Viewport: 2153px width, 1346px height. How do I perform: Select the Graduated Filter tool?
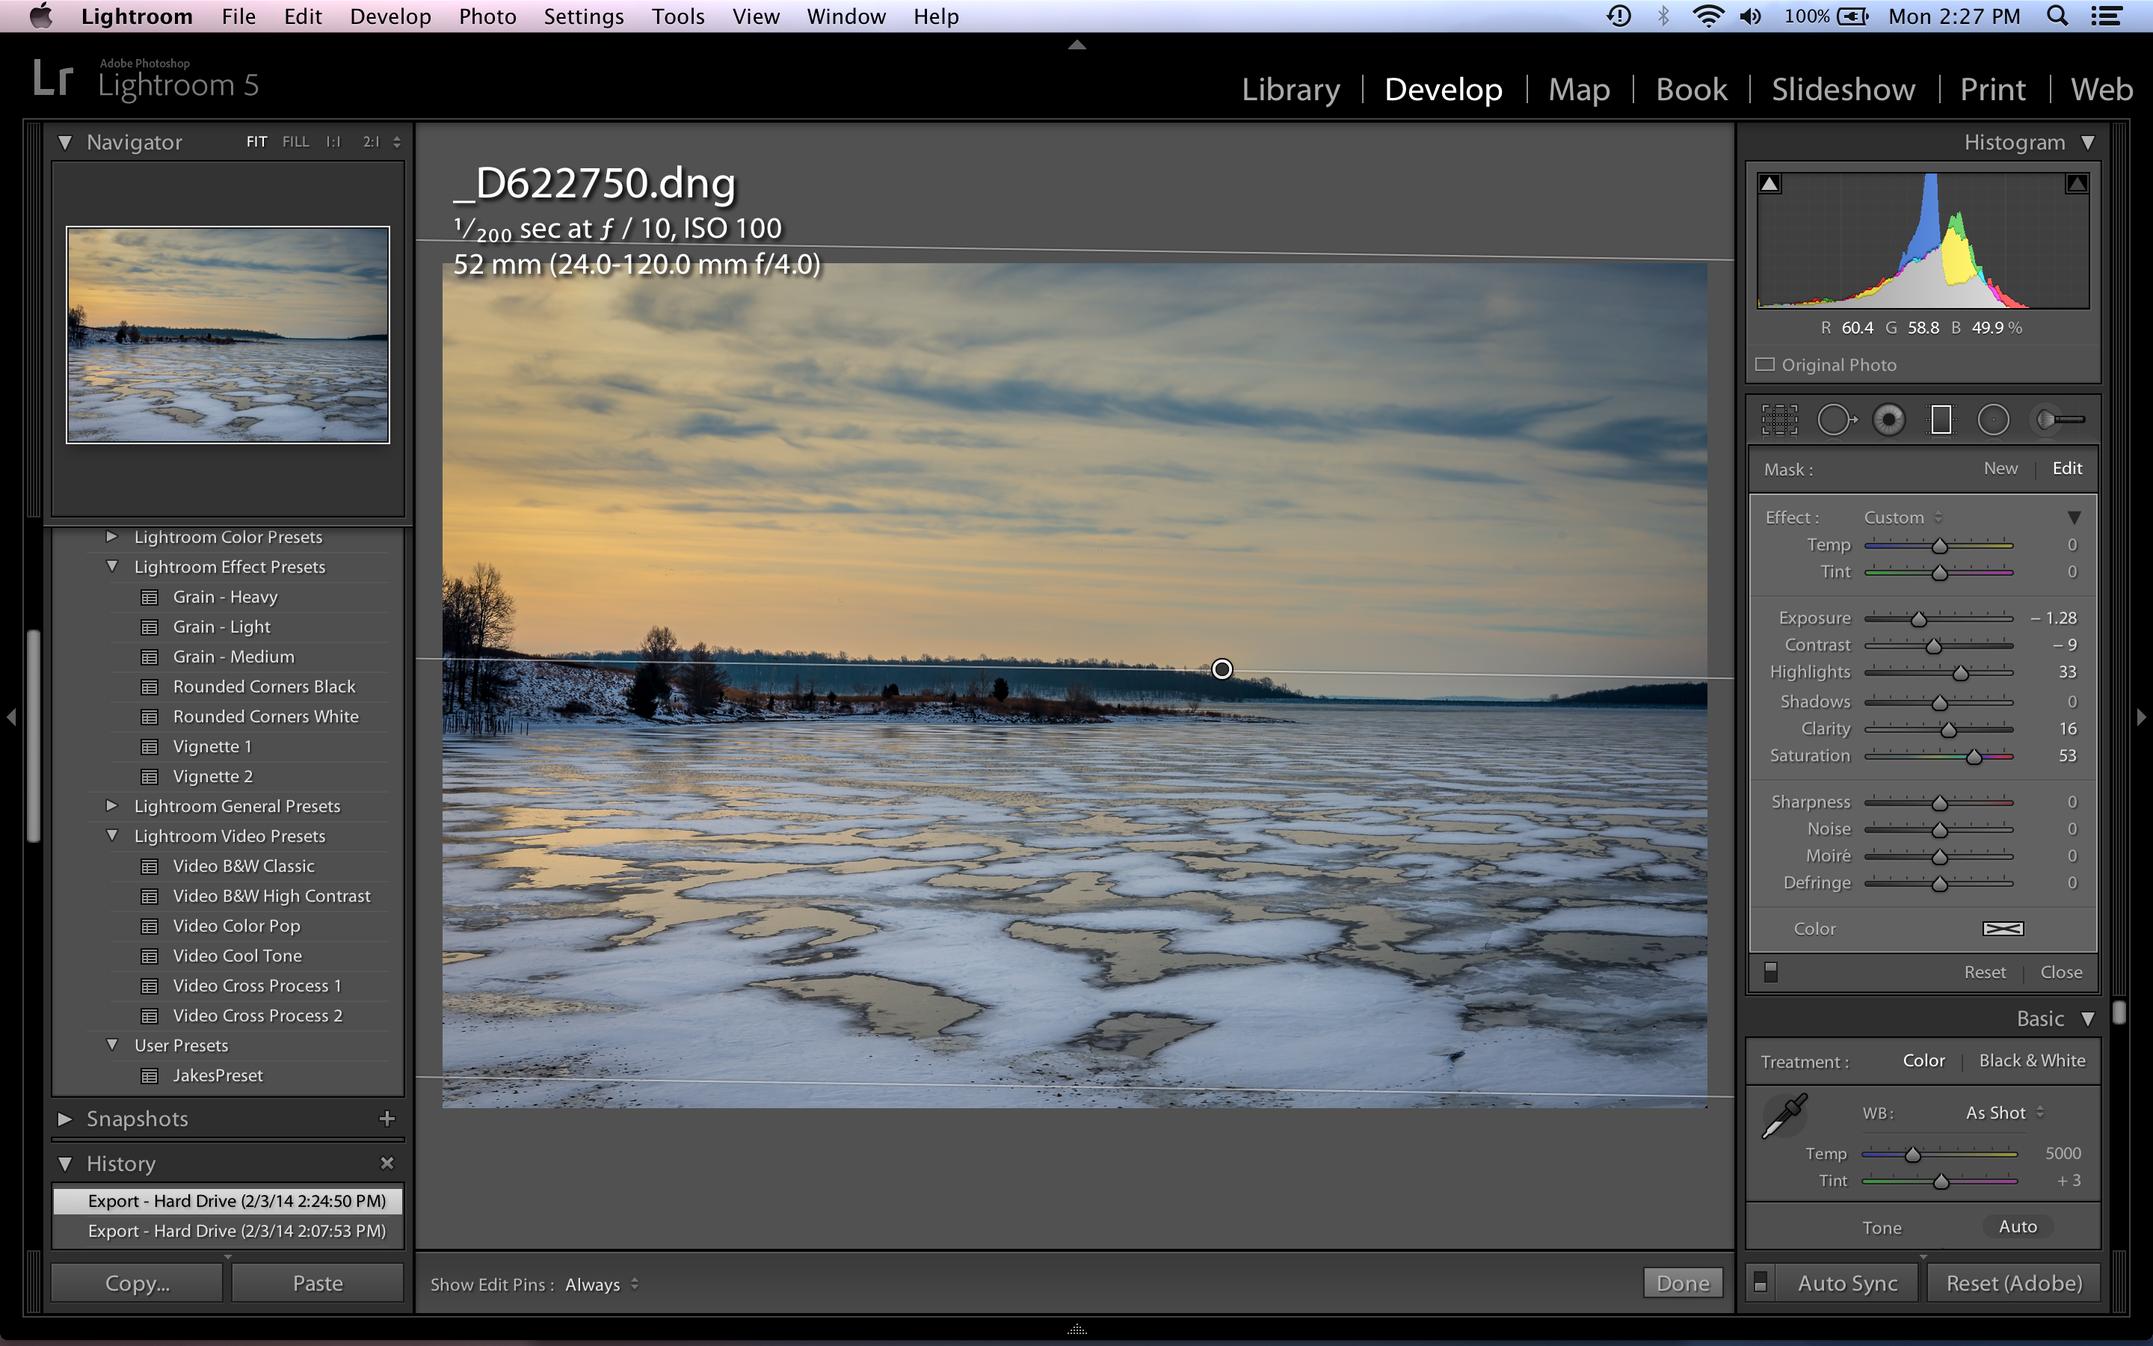click(1940, 420)
